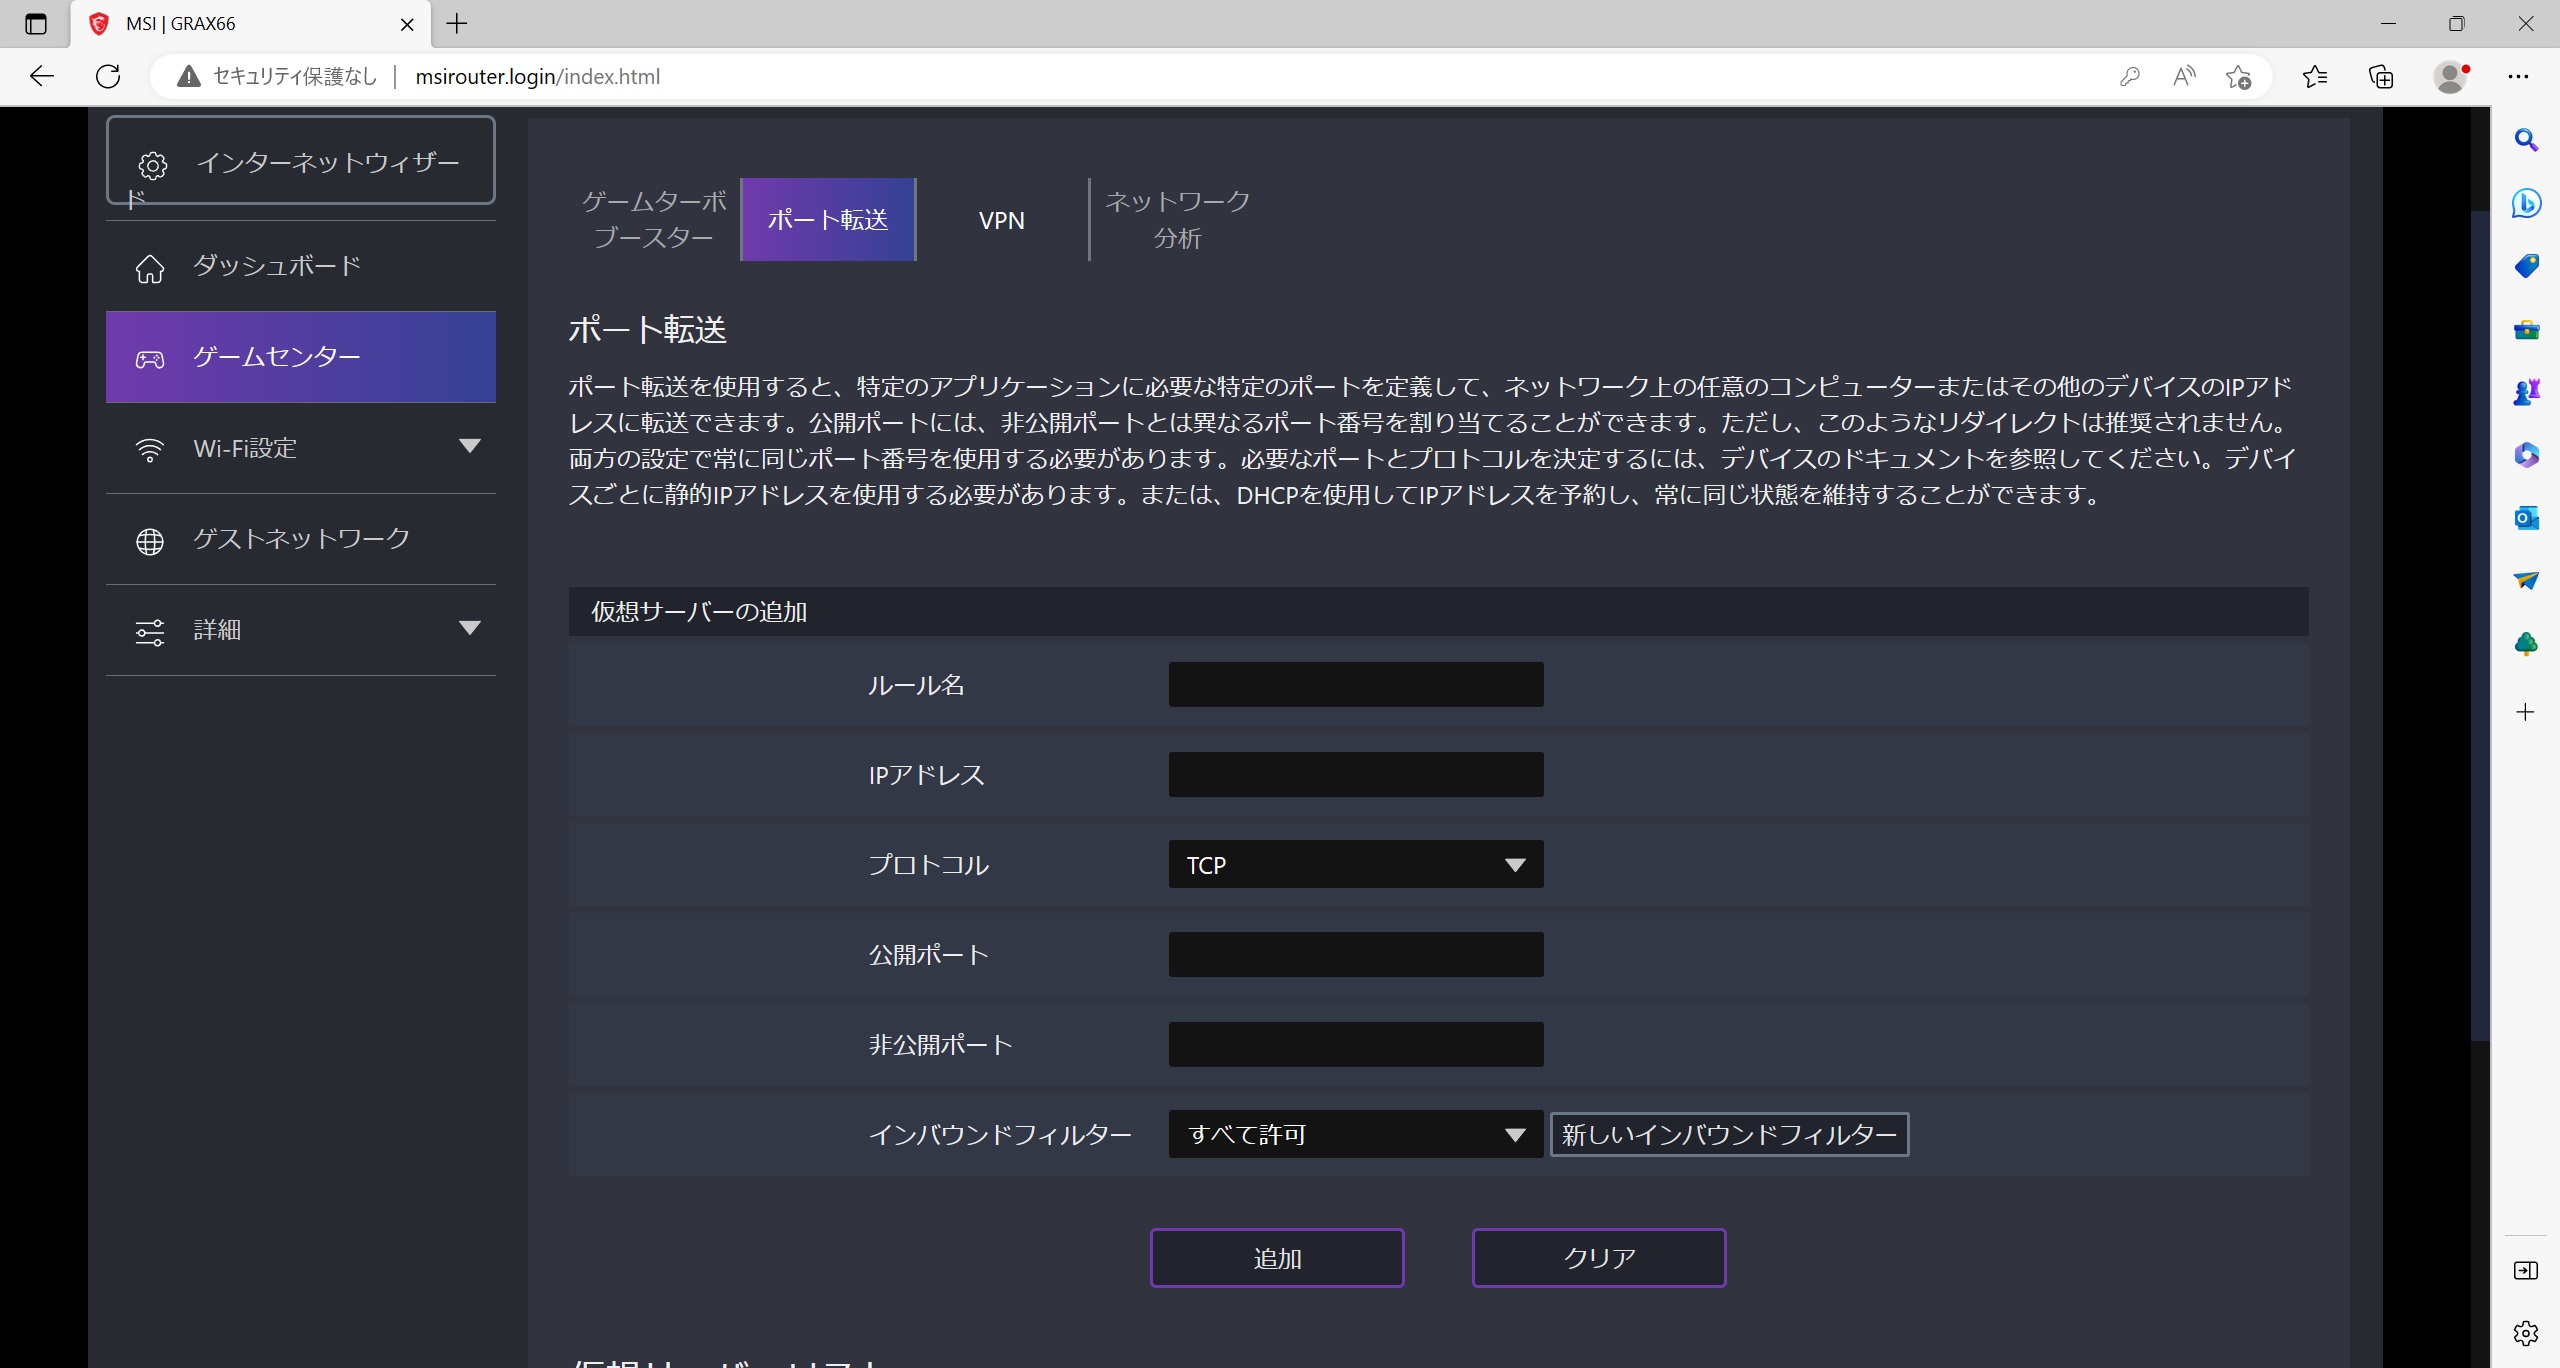Open Wi-Fi設定 in the sidebar
The image size is (2560, 1368).
(300, 448)
